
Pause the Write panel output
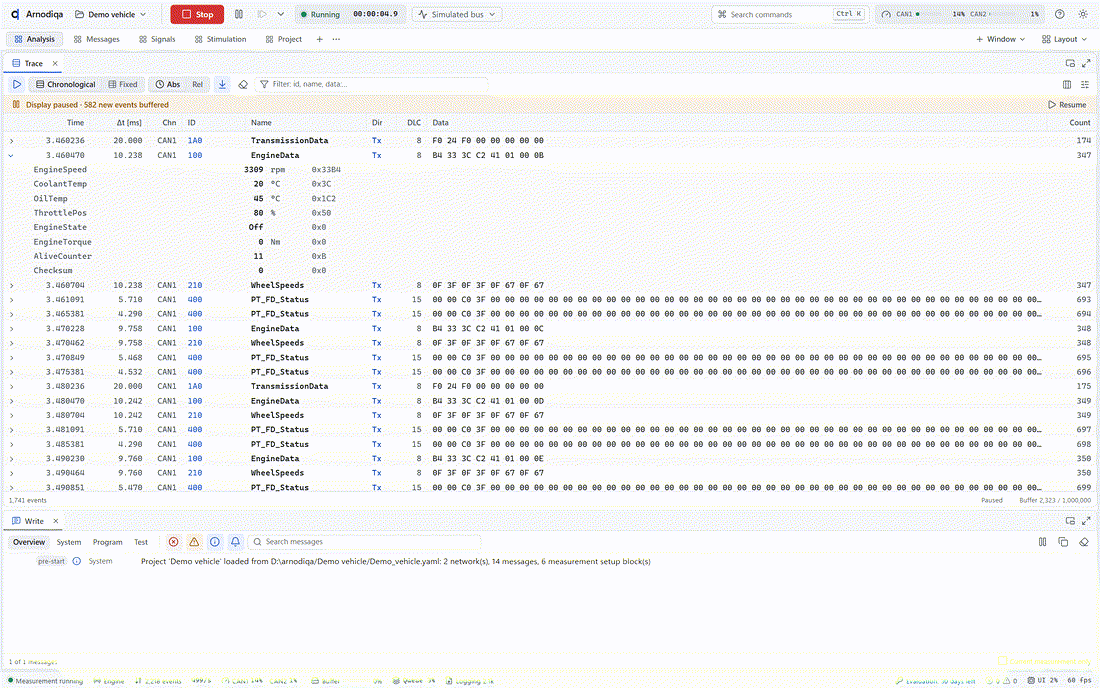(1042, 542)
